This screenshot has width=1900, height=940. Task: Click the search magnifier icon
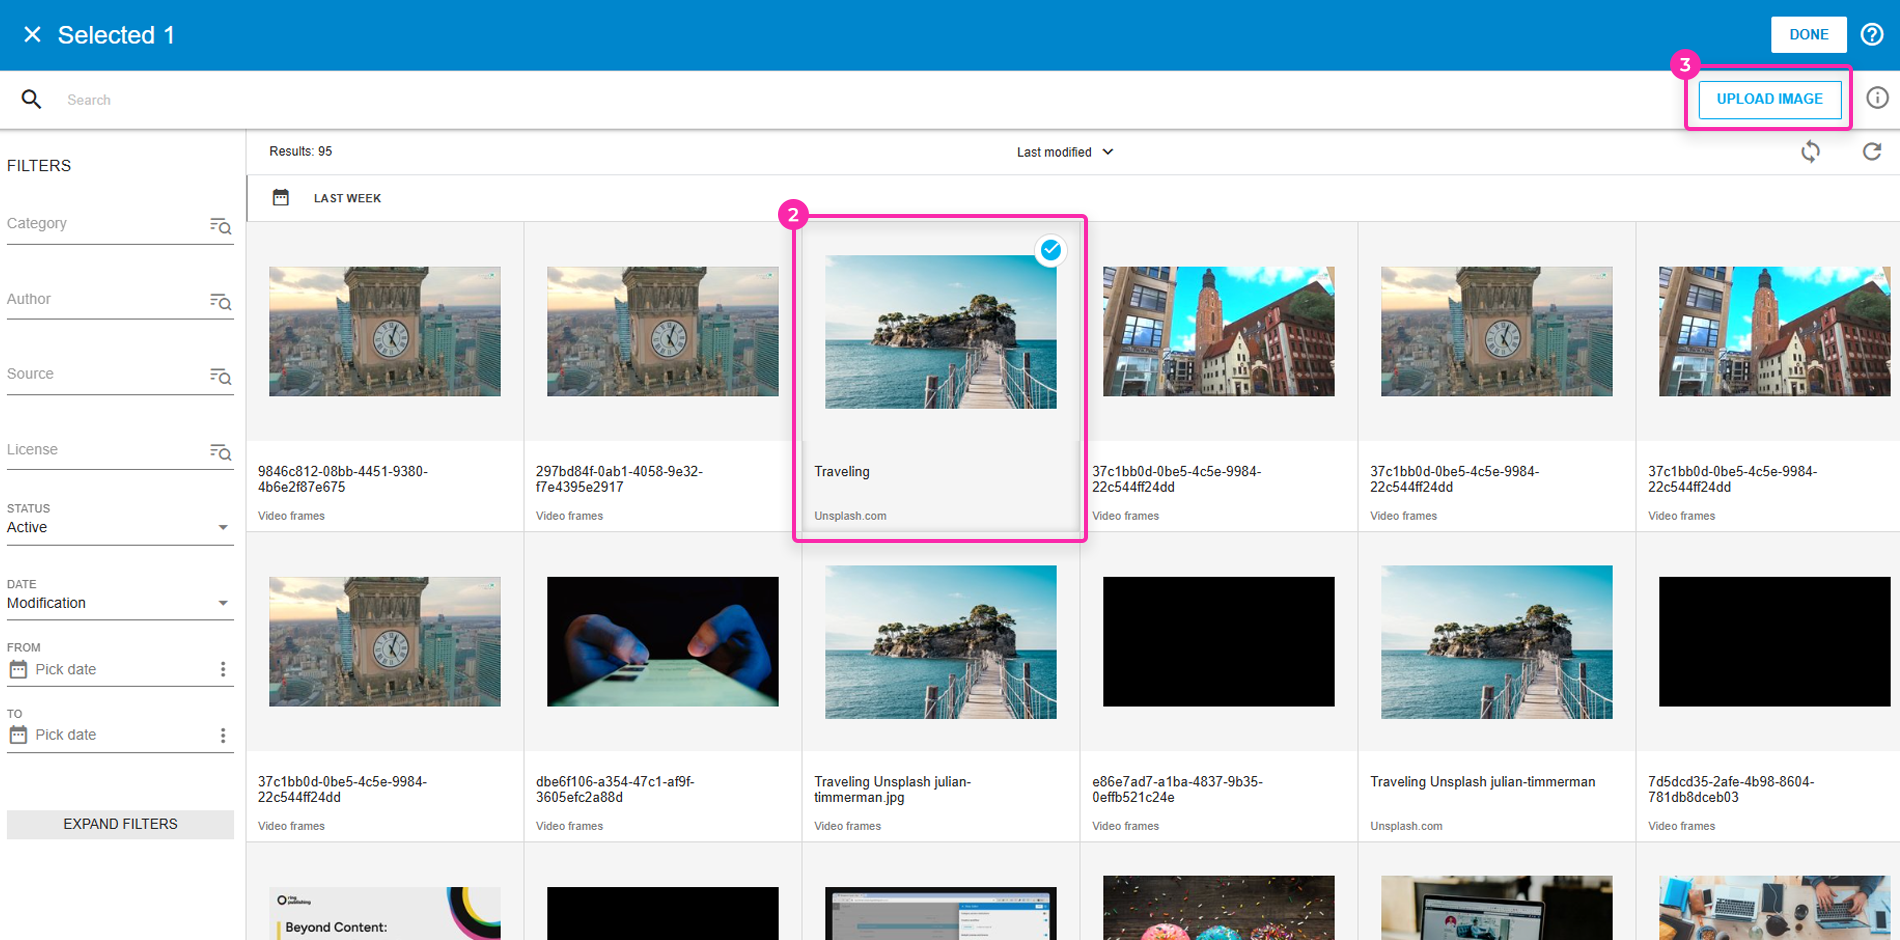pos(32,99)
